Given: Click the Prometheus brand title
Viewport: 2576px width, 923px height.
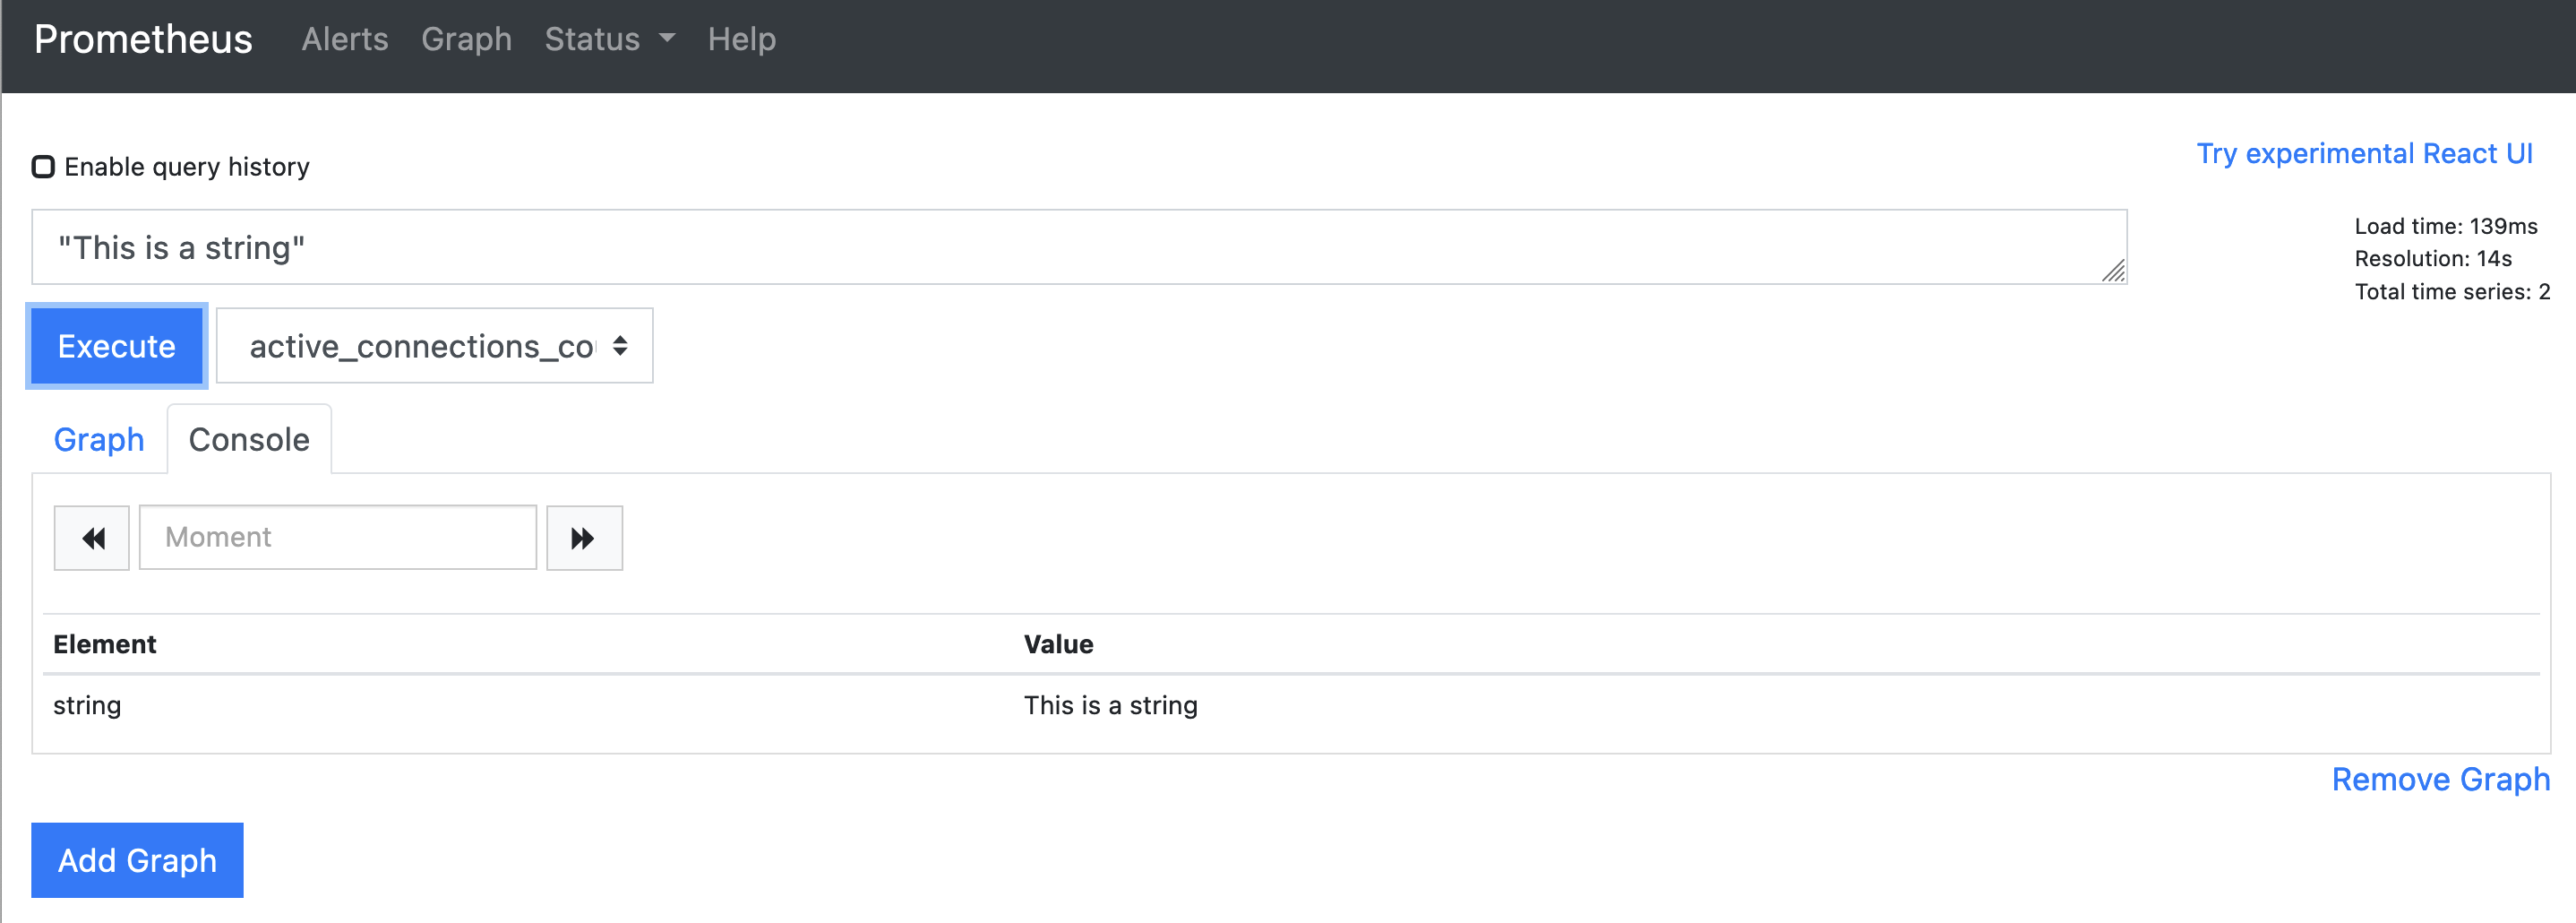Looking at the screenshot, I should click(x=143, y=39).
